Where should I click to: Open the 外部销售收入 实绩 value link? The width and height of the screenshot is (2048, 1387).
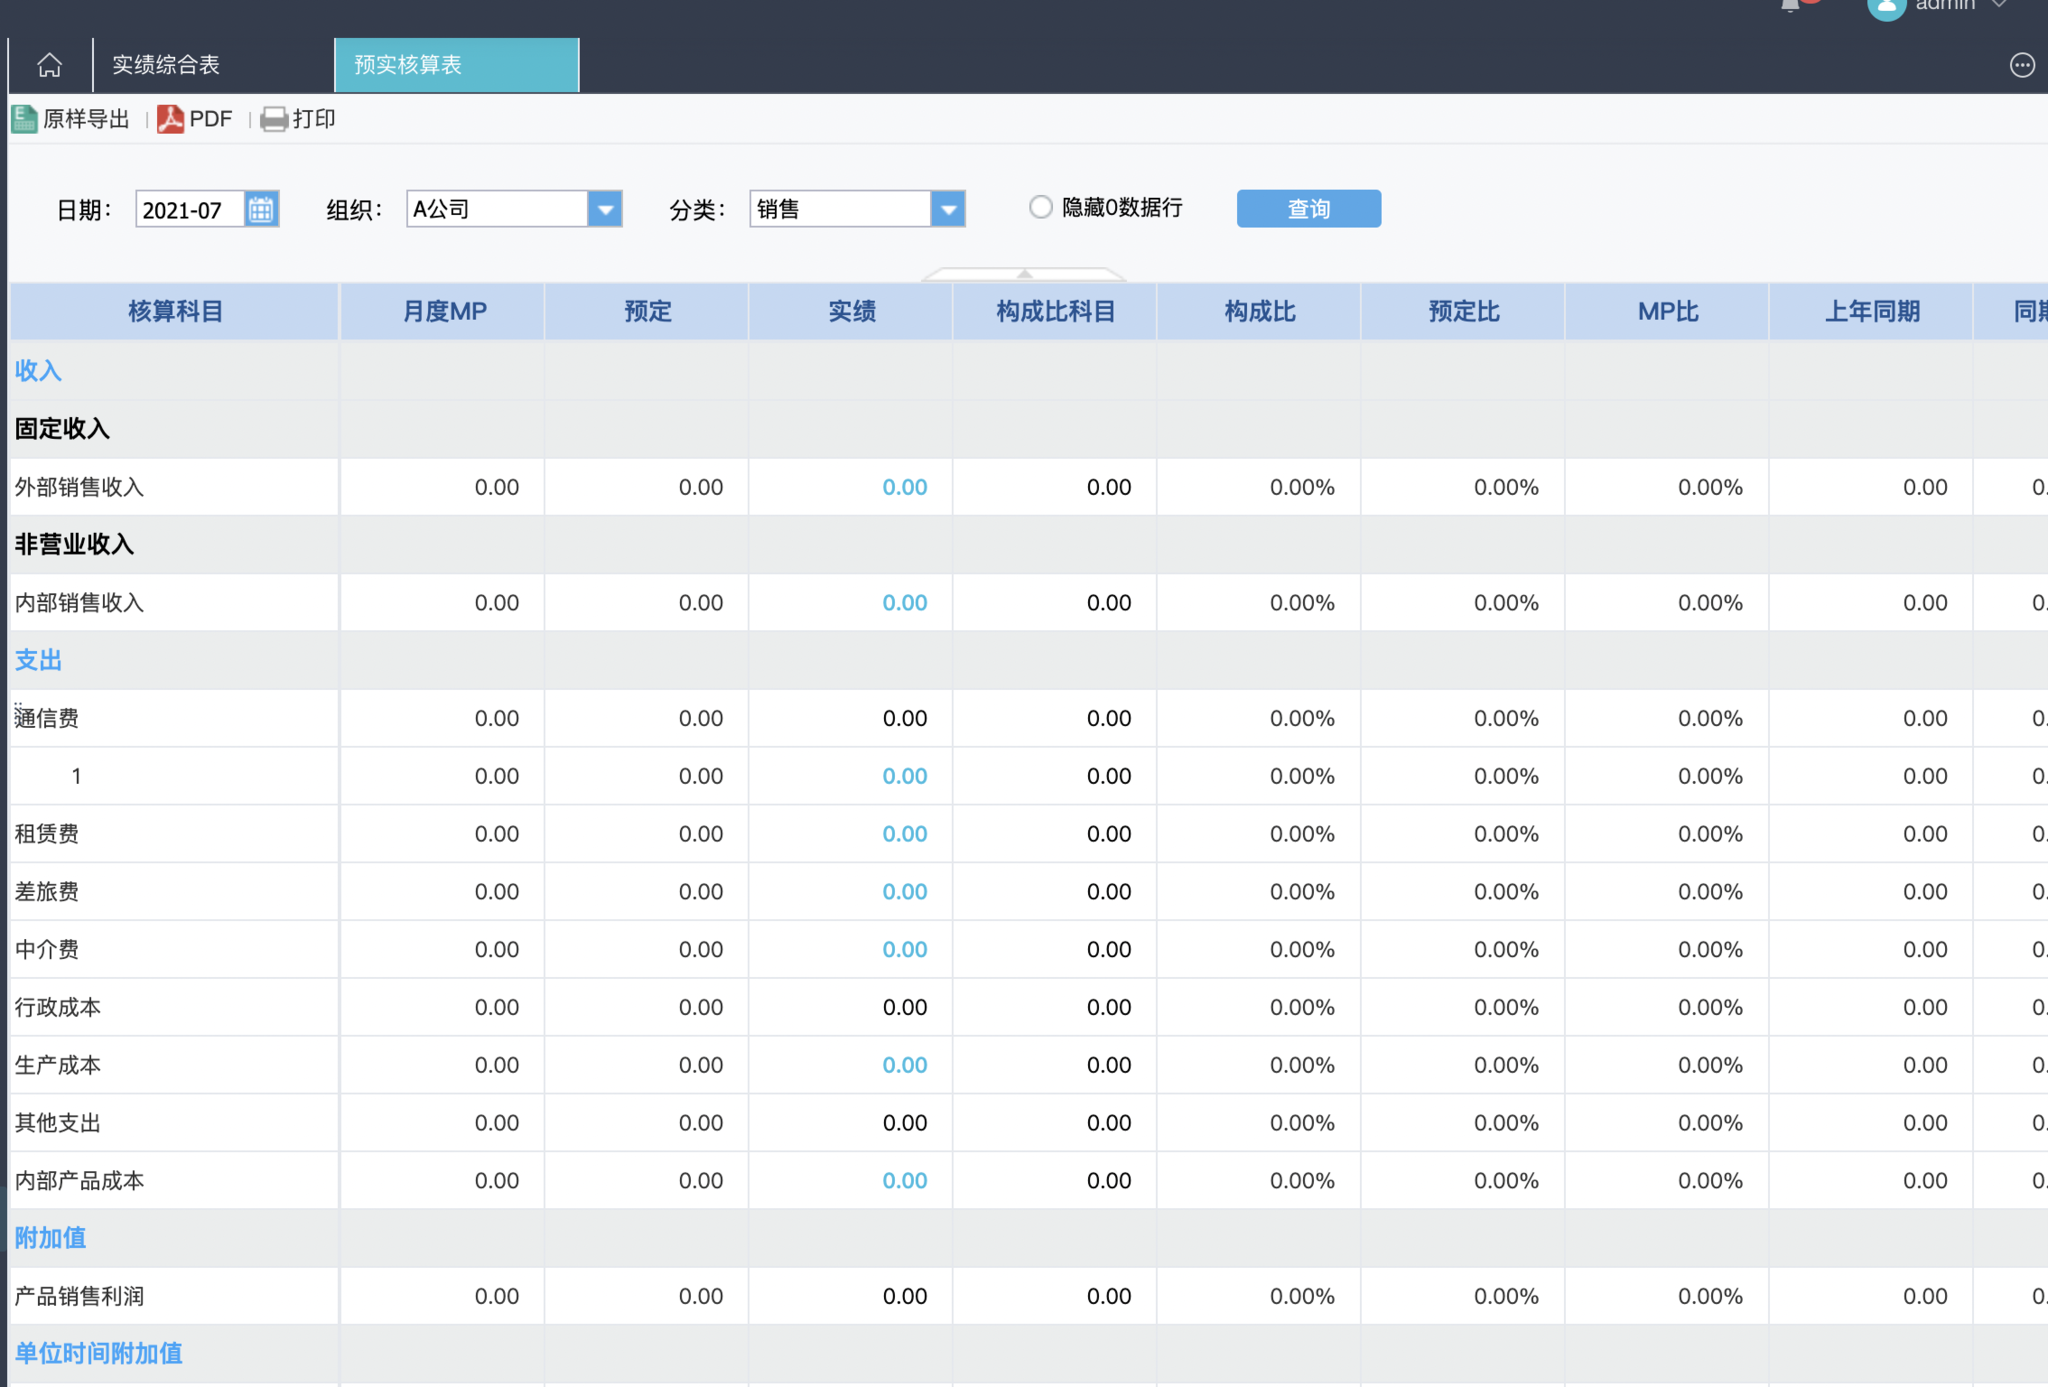pyautogui.click(x=904, y=487)
